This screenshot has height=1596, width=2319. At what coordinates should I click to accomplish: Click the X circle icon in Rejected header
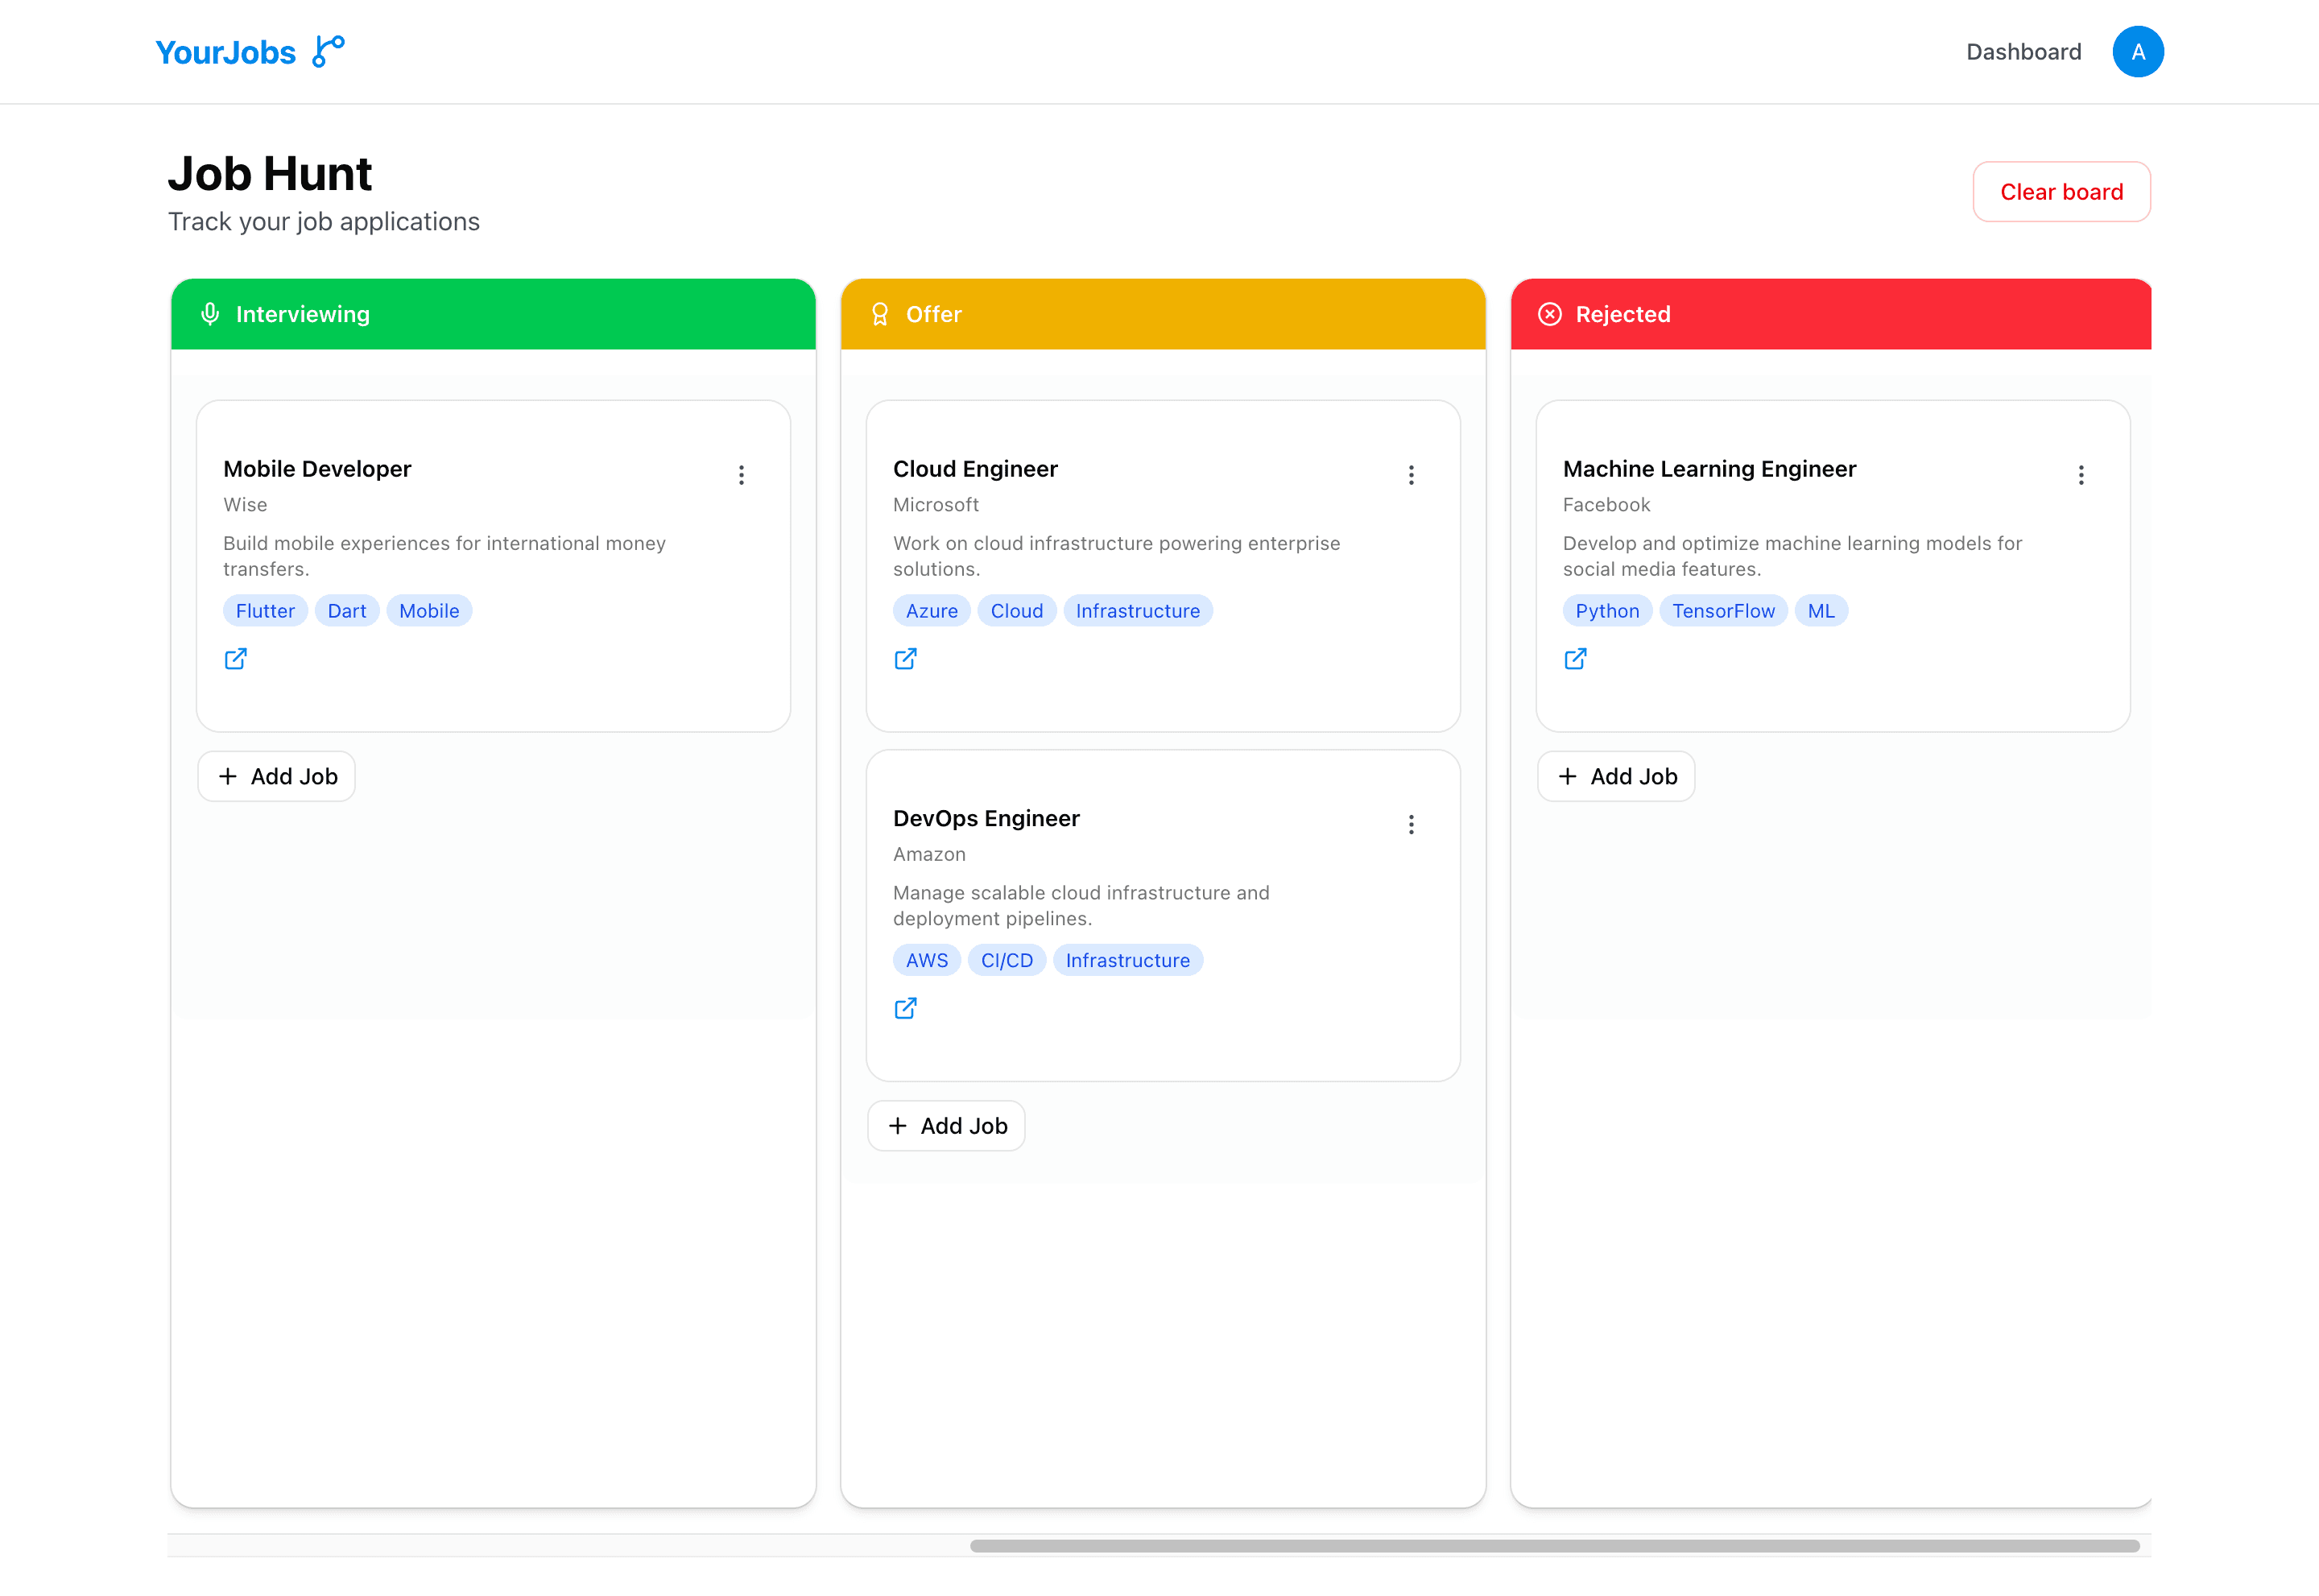(x=1549, y=314)
